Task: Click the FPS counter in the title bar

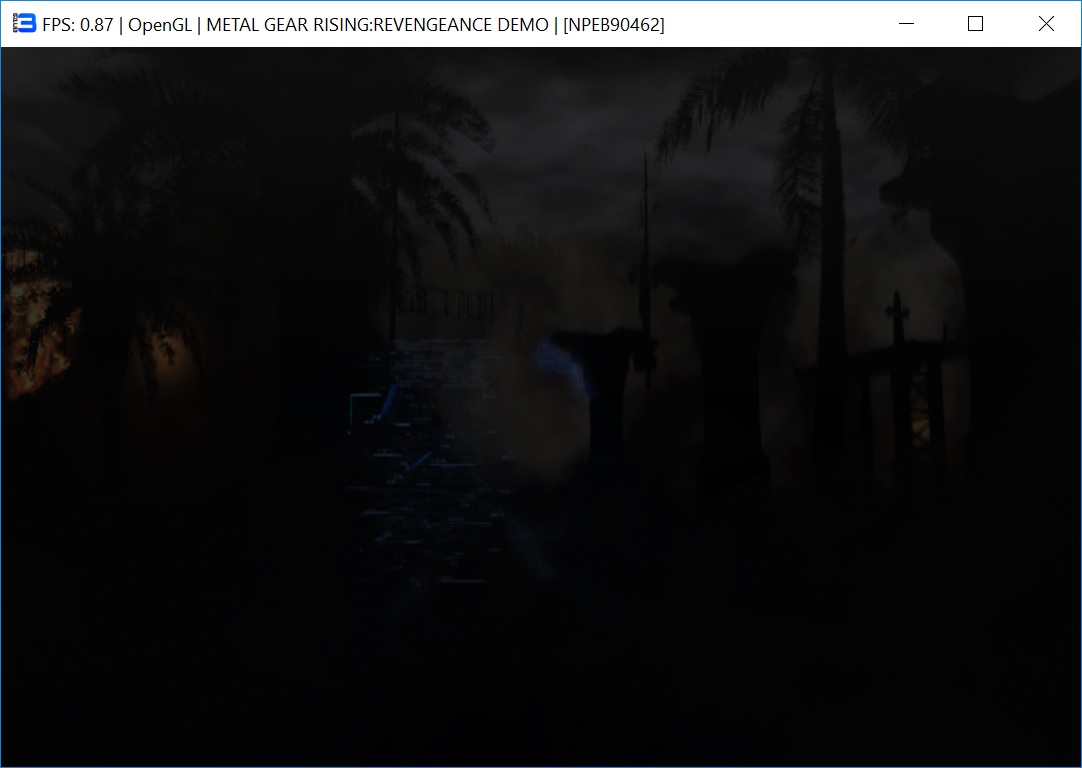Action: [x=77, y=25]
